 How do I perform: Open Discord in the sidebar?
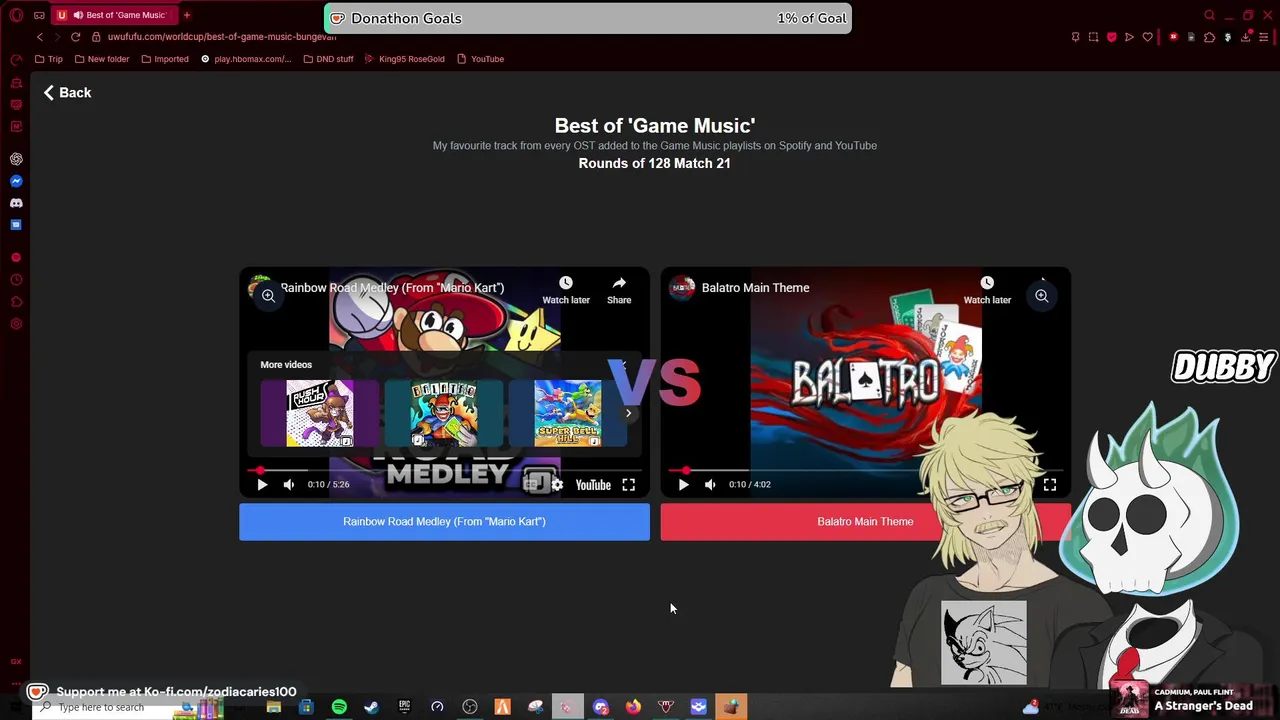click(x=16, y=203)
